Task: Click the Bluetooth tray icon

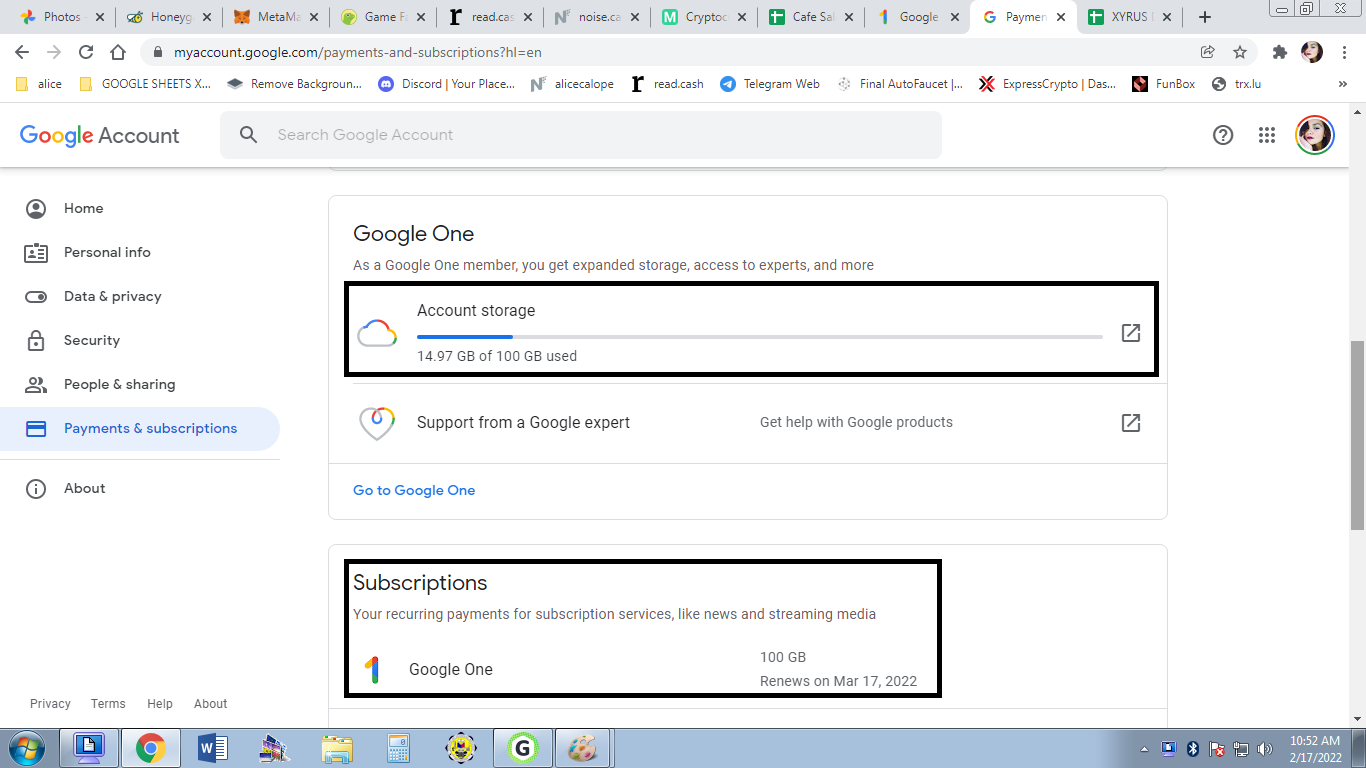Action: click(1192, 749)
